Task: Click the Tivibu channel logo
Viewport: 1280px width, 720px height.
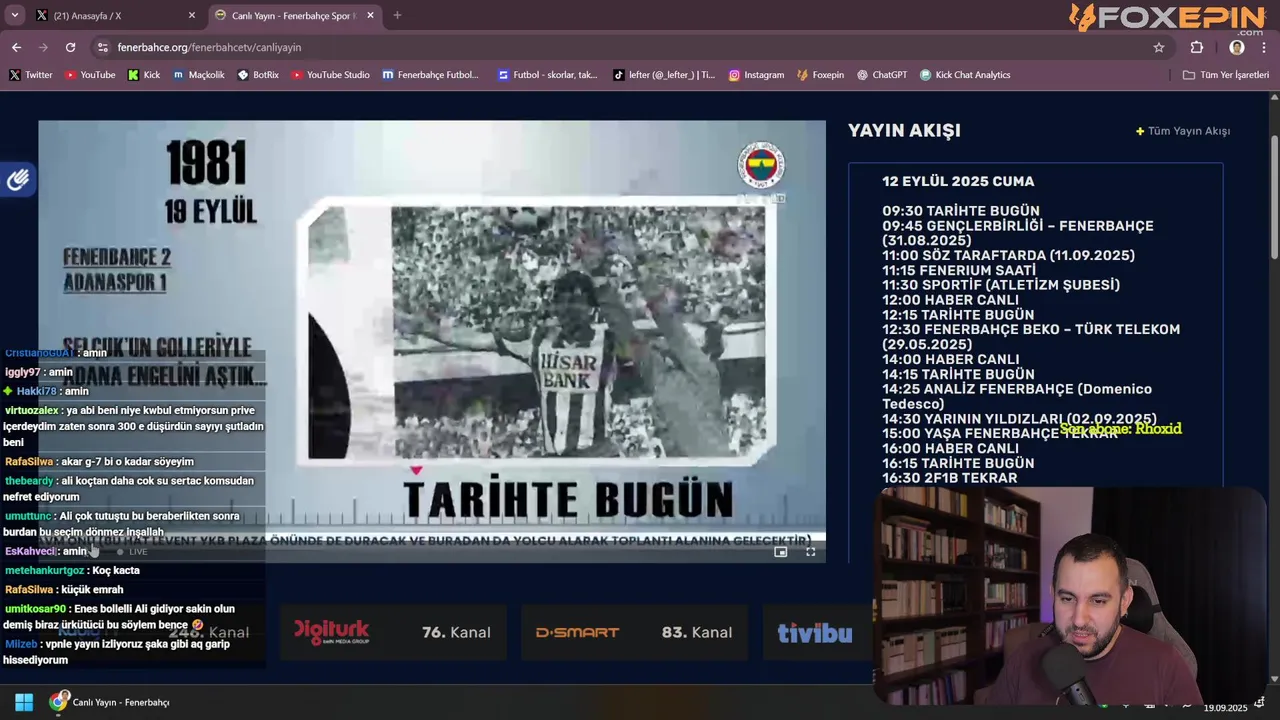Action: (815, 633)
